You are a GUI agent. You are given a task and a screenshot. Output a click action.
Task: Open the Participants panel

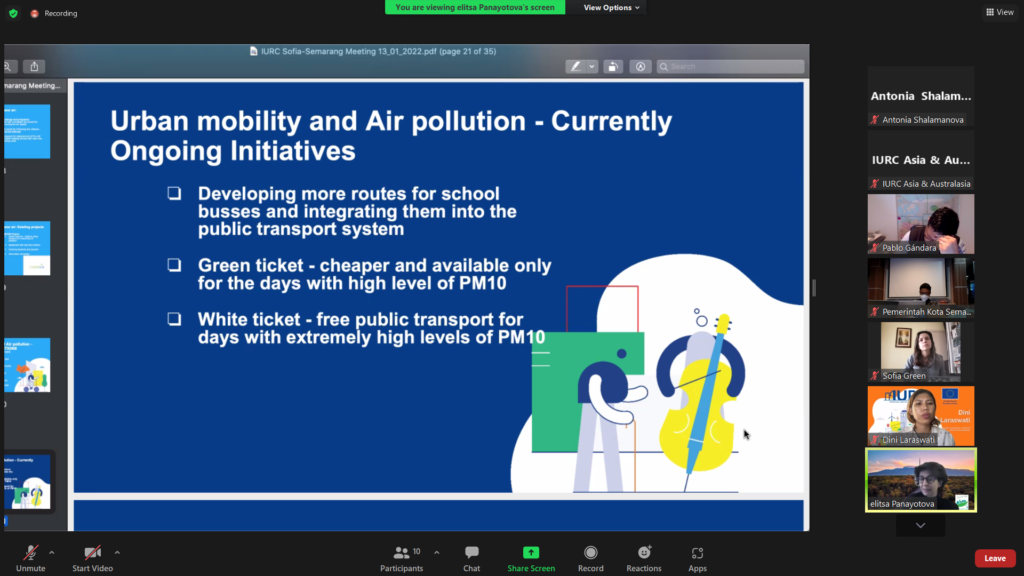point(401,553)
